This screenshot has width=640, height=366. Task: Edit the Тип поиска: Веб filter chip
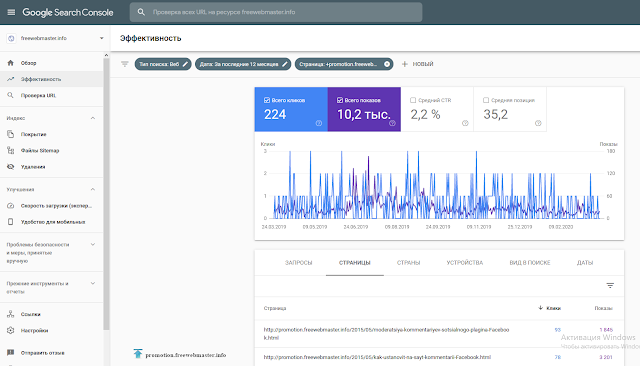click(163, 64)
